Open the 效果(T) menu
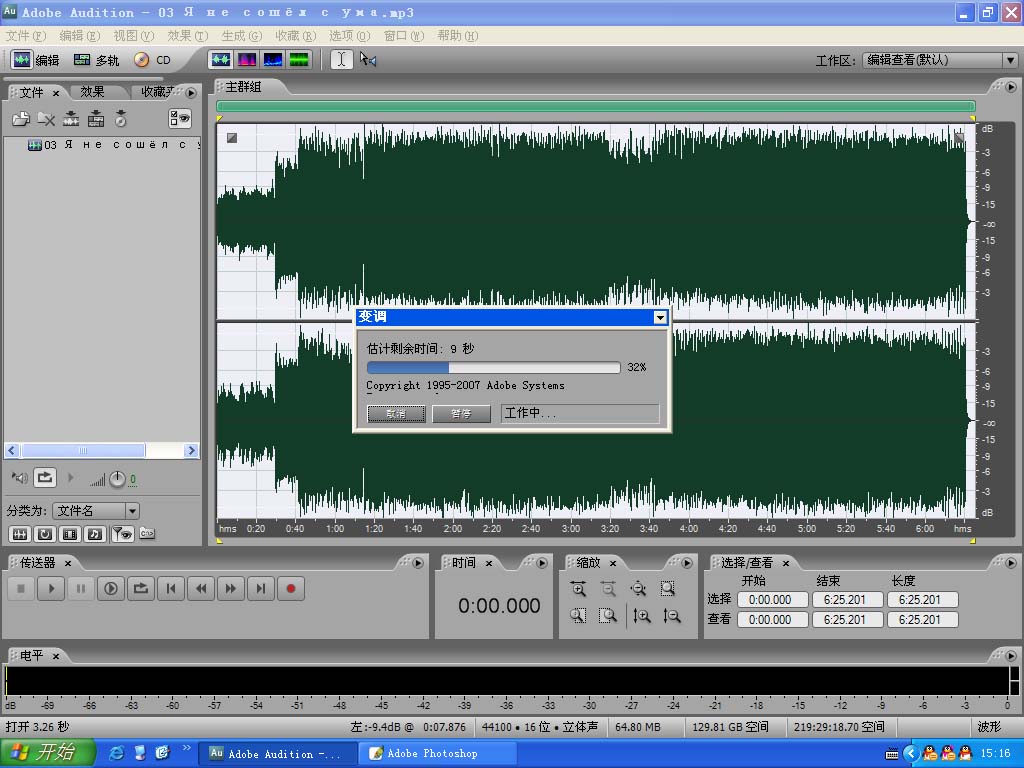Screen dimensions: 1024x768 187,36
